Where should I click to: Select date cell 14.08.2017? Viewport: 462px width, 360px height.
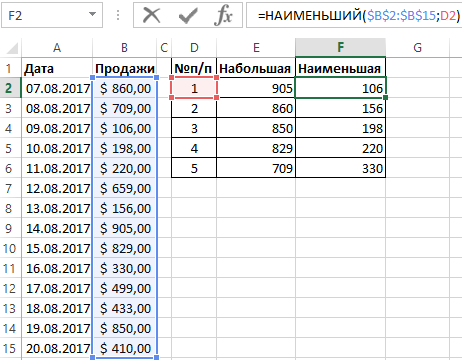click(x=57, y=228)
